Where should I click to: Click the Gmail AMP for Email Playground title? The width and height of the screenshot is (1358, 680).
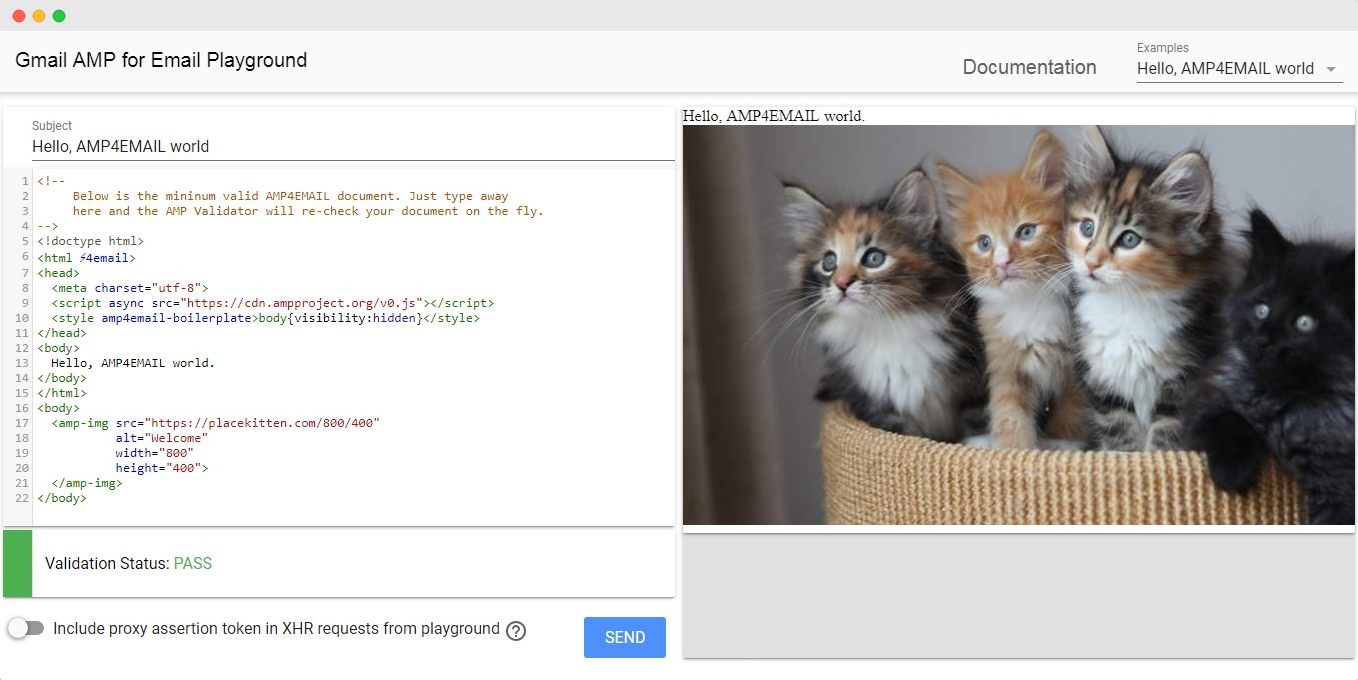[160, 60]
